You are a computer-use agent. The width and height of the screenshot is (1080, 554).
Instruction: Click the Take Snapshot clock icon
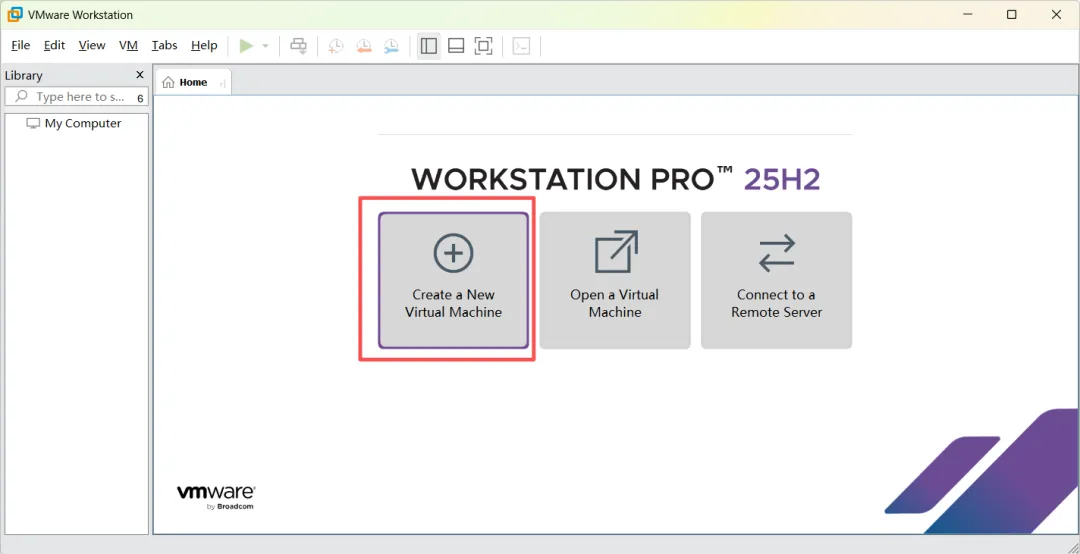click(335, 46)
